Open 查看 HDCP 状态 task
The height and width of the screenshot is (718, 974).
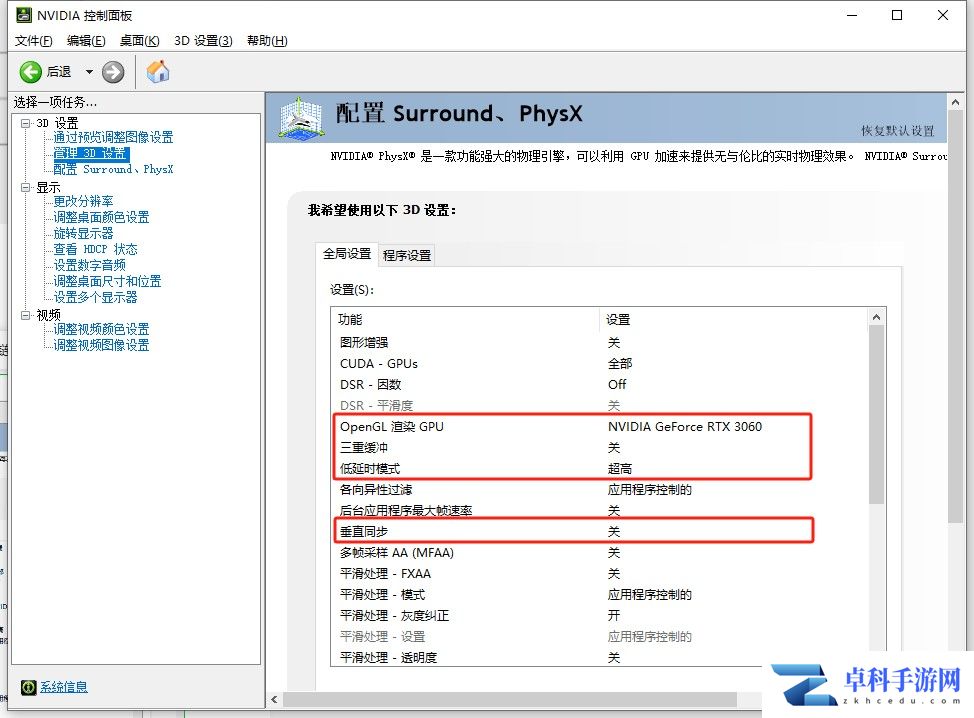tap(95, 249)
